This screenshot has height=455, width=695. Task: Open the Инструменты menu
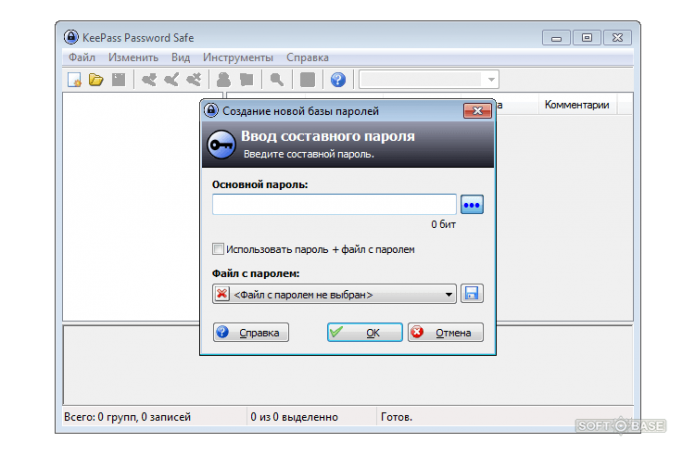[238, 58]
